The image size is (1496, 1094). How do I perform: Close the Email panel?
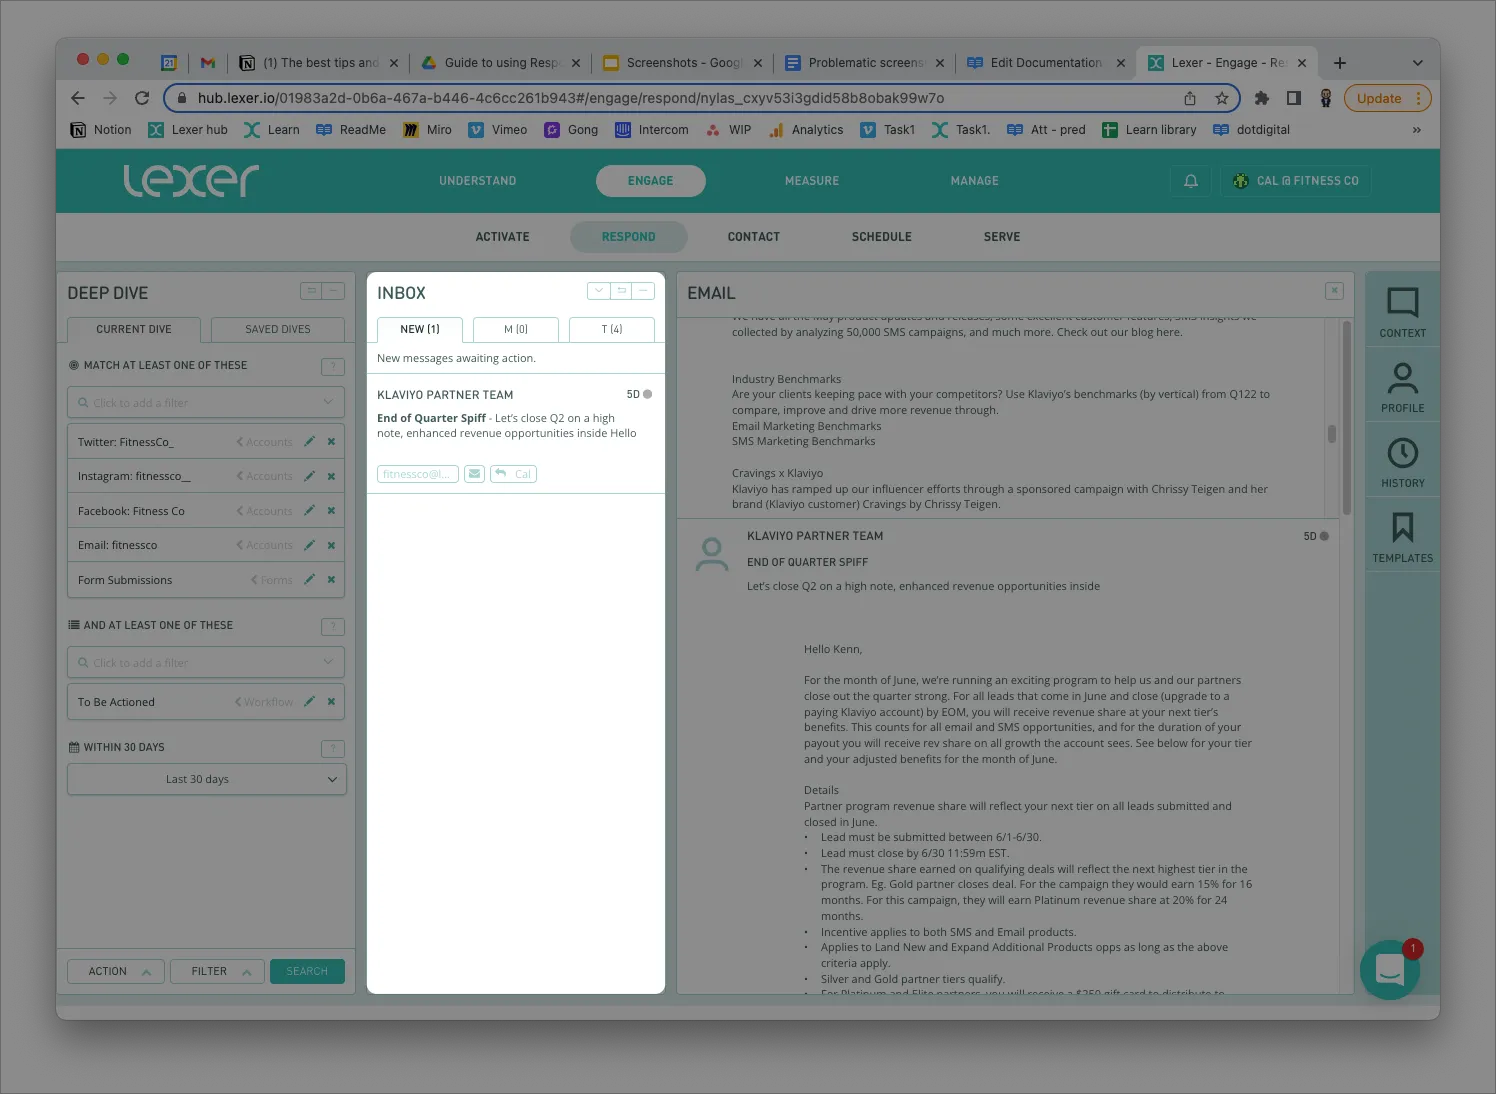pyautogui.click(x=1334, y=291)
